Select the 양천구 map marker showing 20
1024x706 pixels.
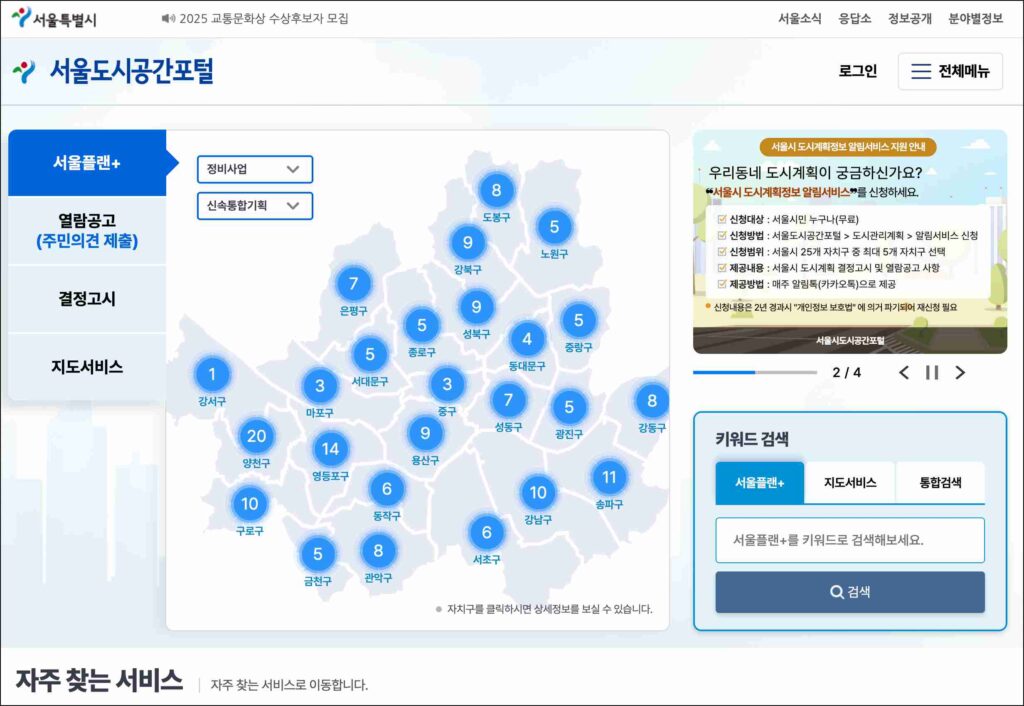256,436
